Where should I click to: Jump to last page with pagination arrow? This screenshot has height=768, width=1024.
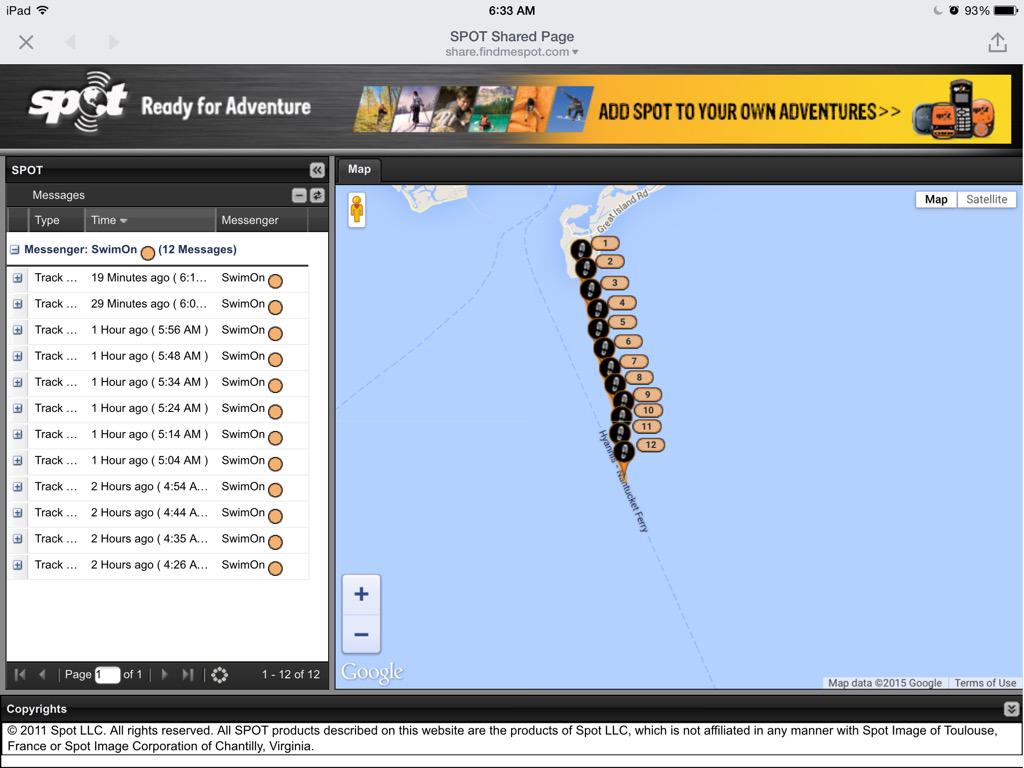coord(190,674)
